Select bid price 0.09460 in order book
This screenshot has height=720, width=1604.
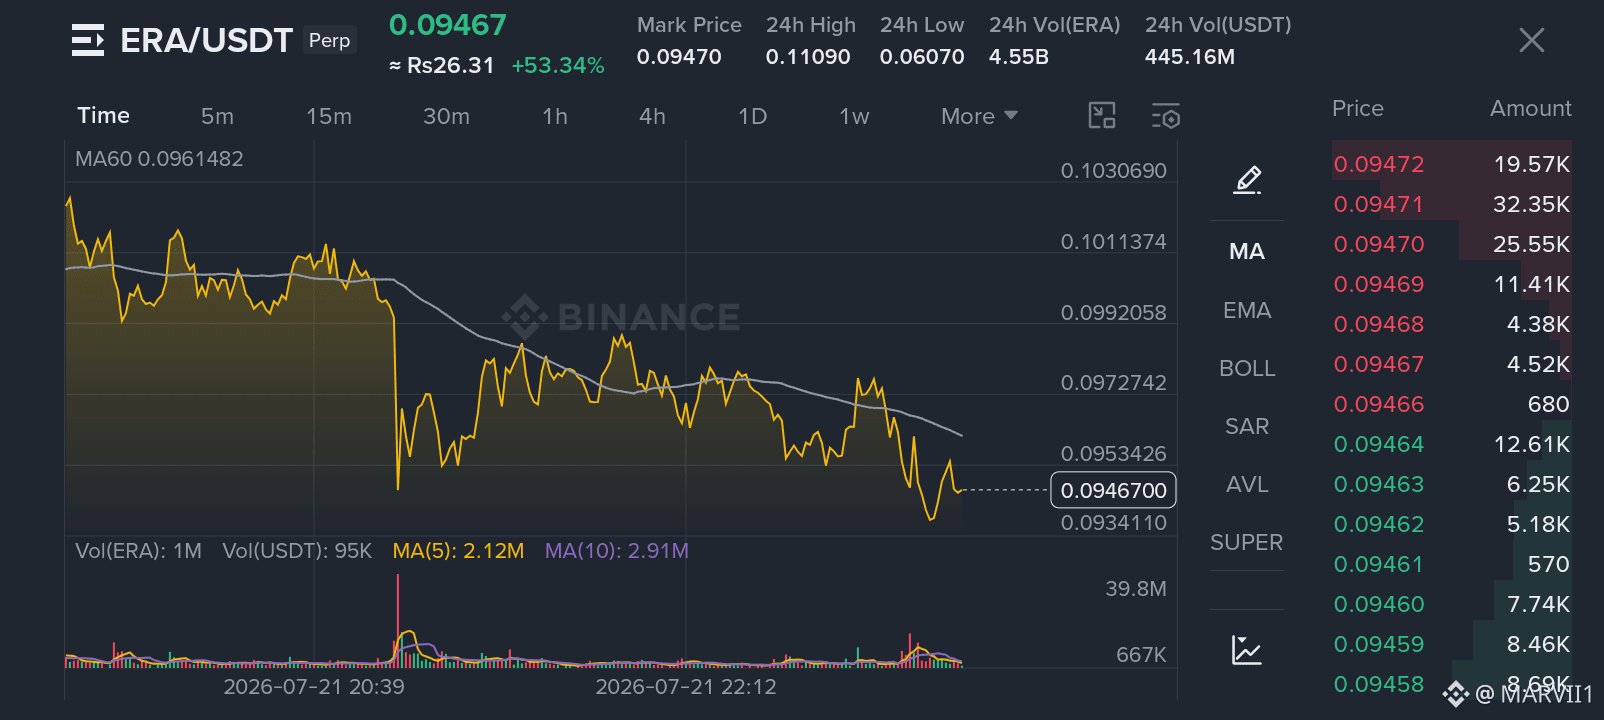click(1379, 604)
